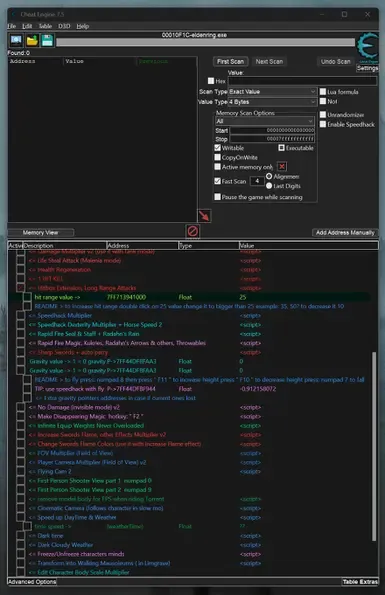Click the scan progress bar

pyautogui.click(x=206, y=42)
